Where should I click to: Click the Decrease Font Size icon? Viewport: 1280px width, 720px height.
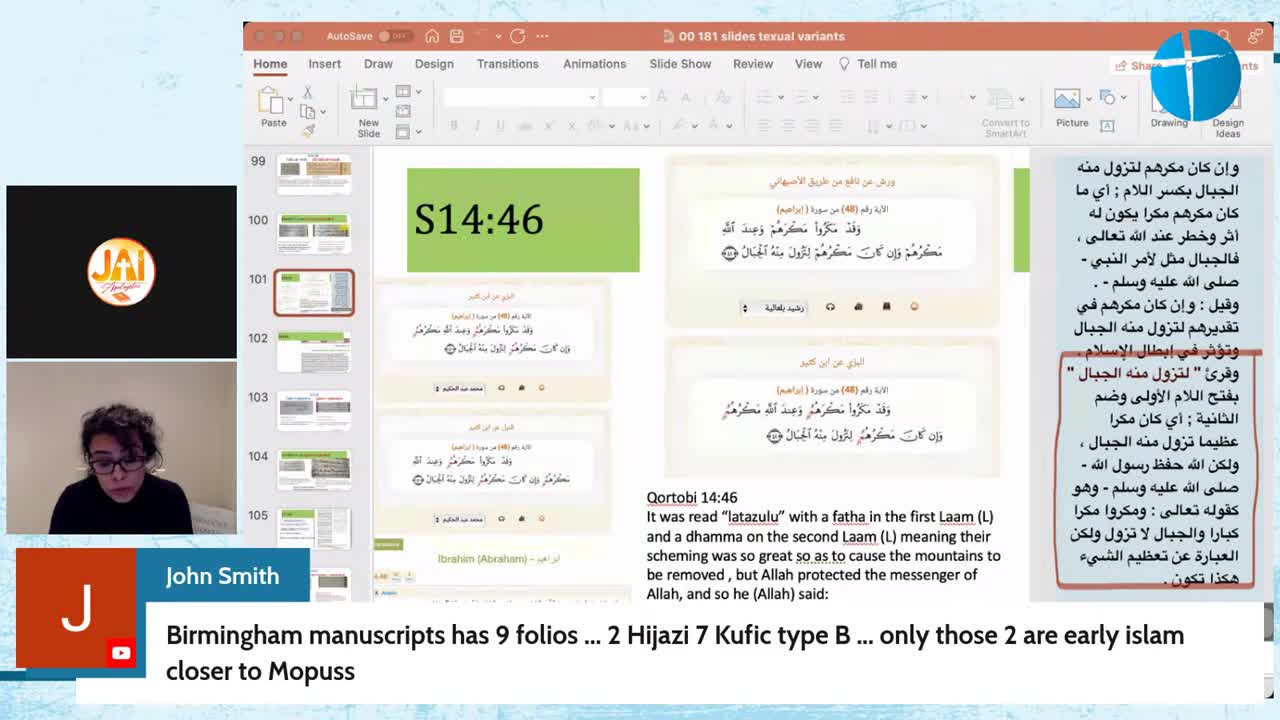point(686,97)
